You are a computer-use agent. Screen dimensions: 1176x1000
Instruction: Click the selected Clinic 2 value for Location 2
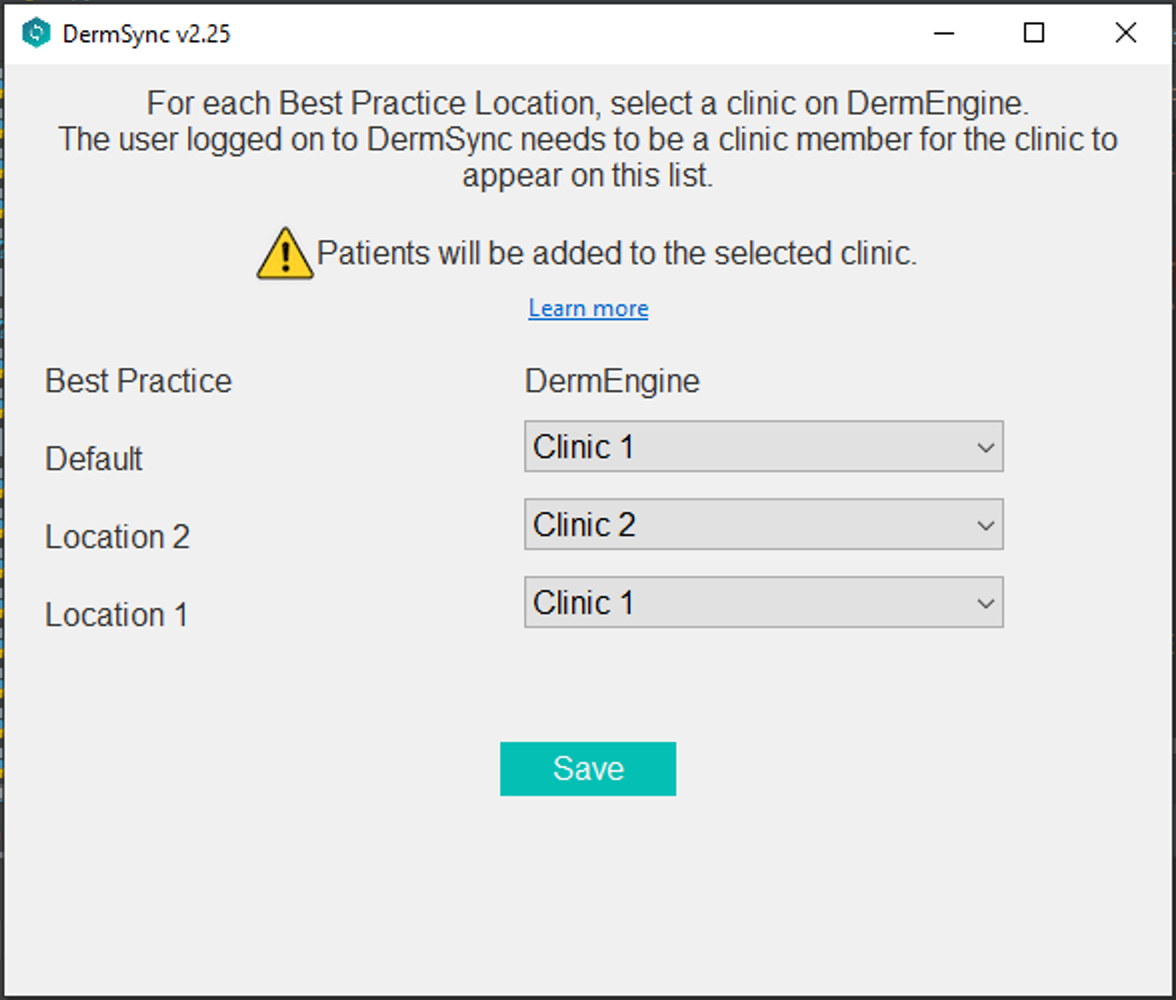tap(584, 524)
